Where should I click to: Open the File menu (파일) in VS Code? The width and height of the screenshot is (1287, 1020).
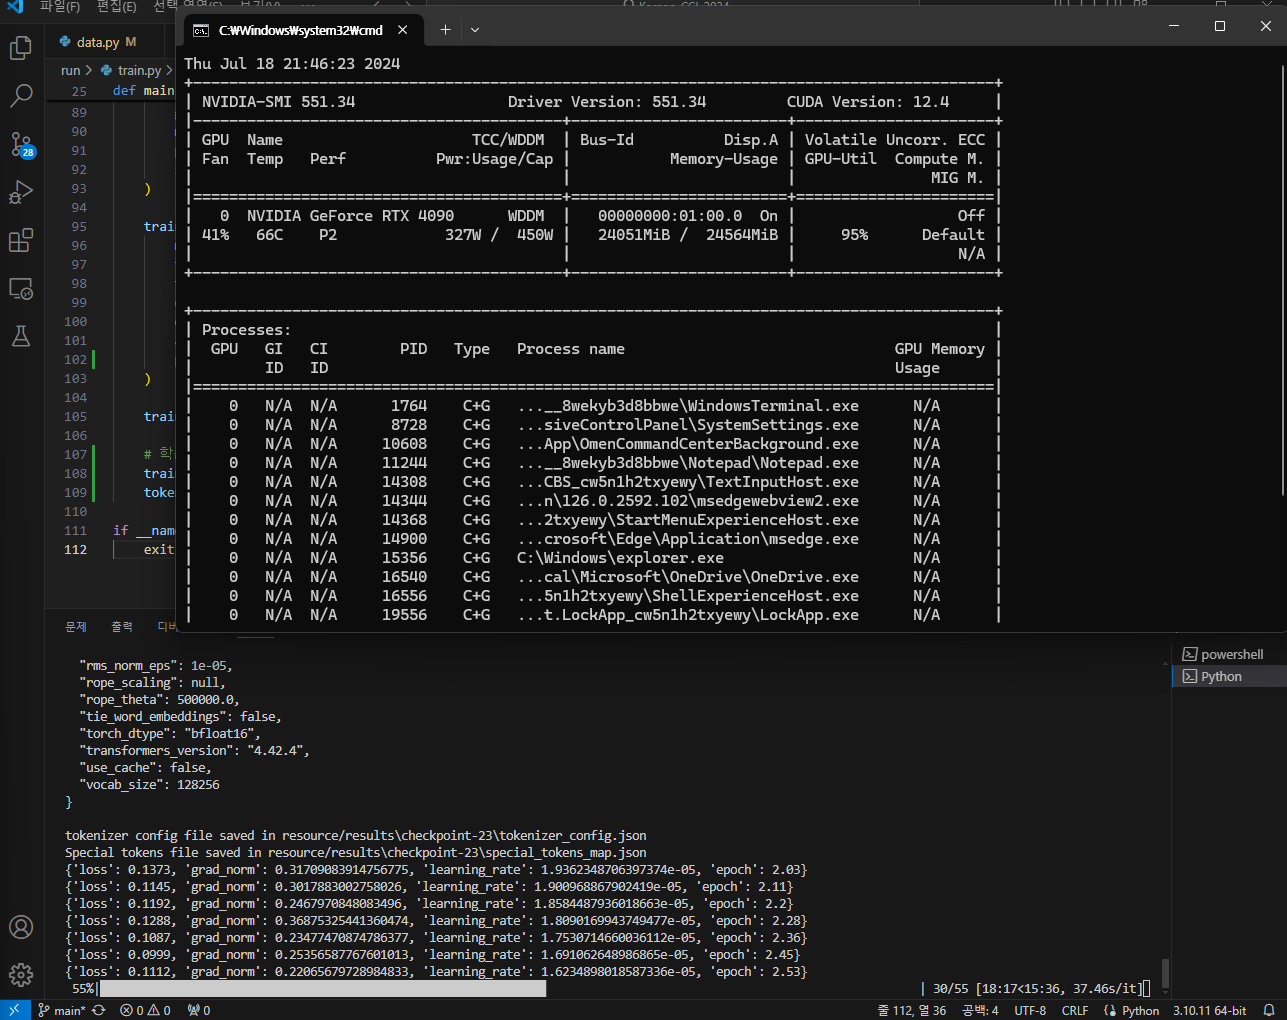coord(60,6)
